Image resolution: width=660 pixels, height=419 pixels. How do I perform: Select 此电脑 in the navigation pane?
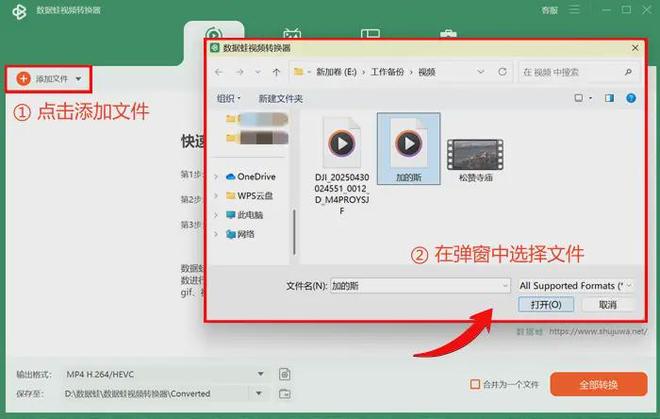[245, 215]
